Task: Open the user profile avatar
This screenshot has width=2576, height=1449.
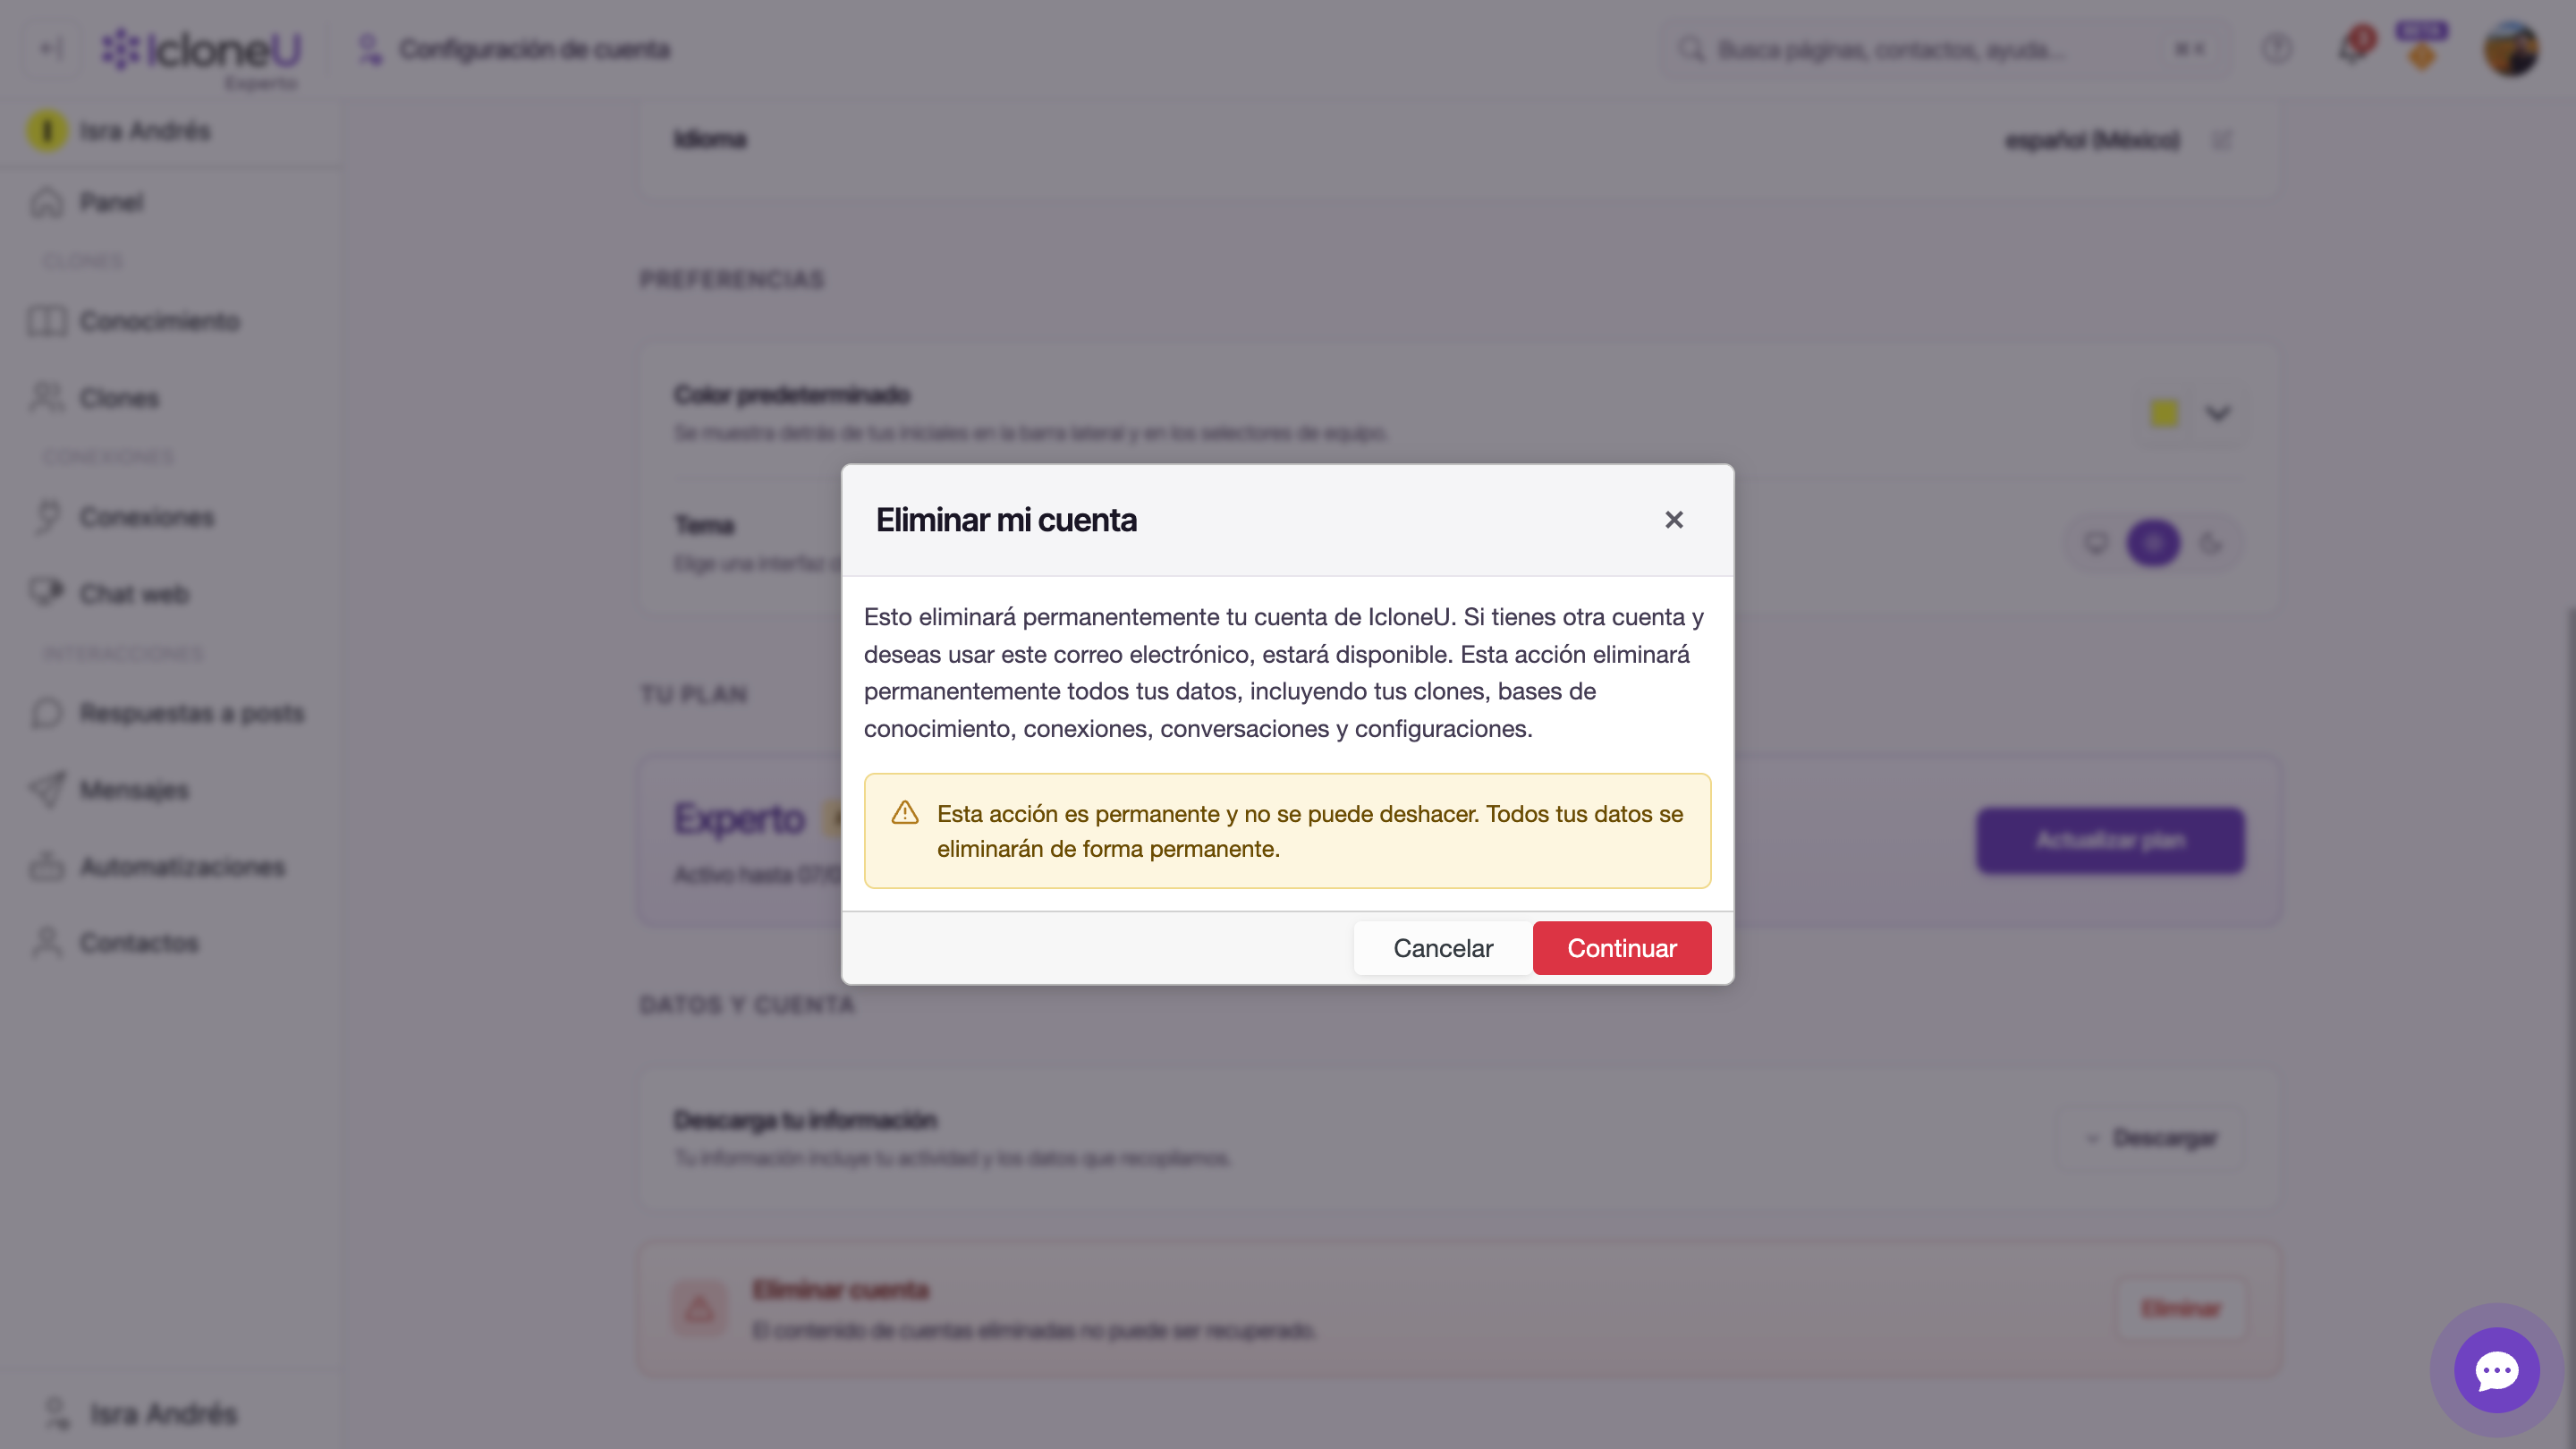Action: pyautogui.click(x=2511, y=48)
